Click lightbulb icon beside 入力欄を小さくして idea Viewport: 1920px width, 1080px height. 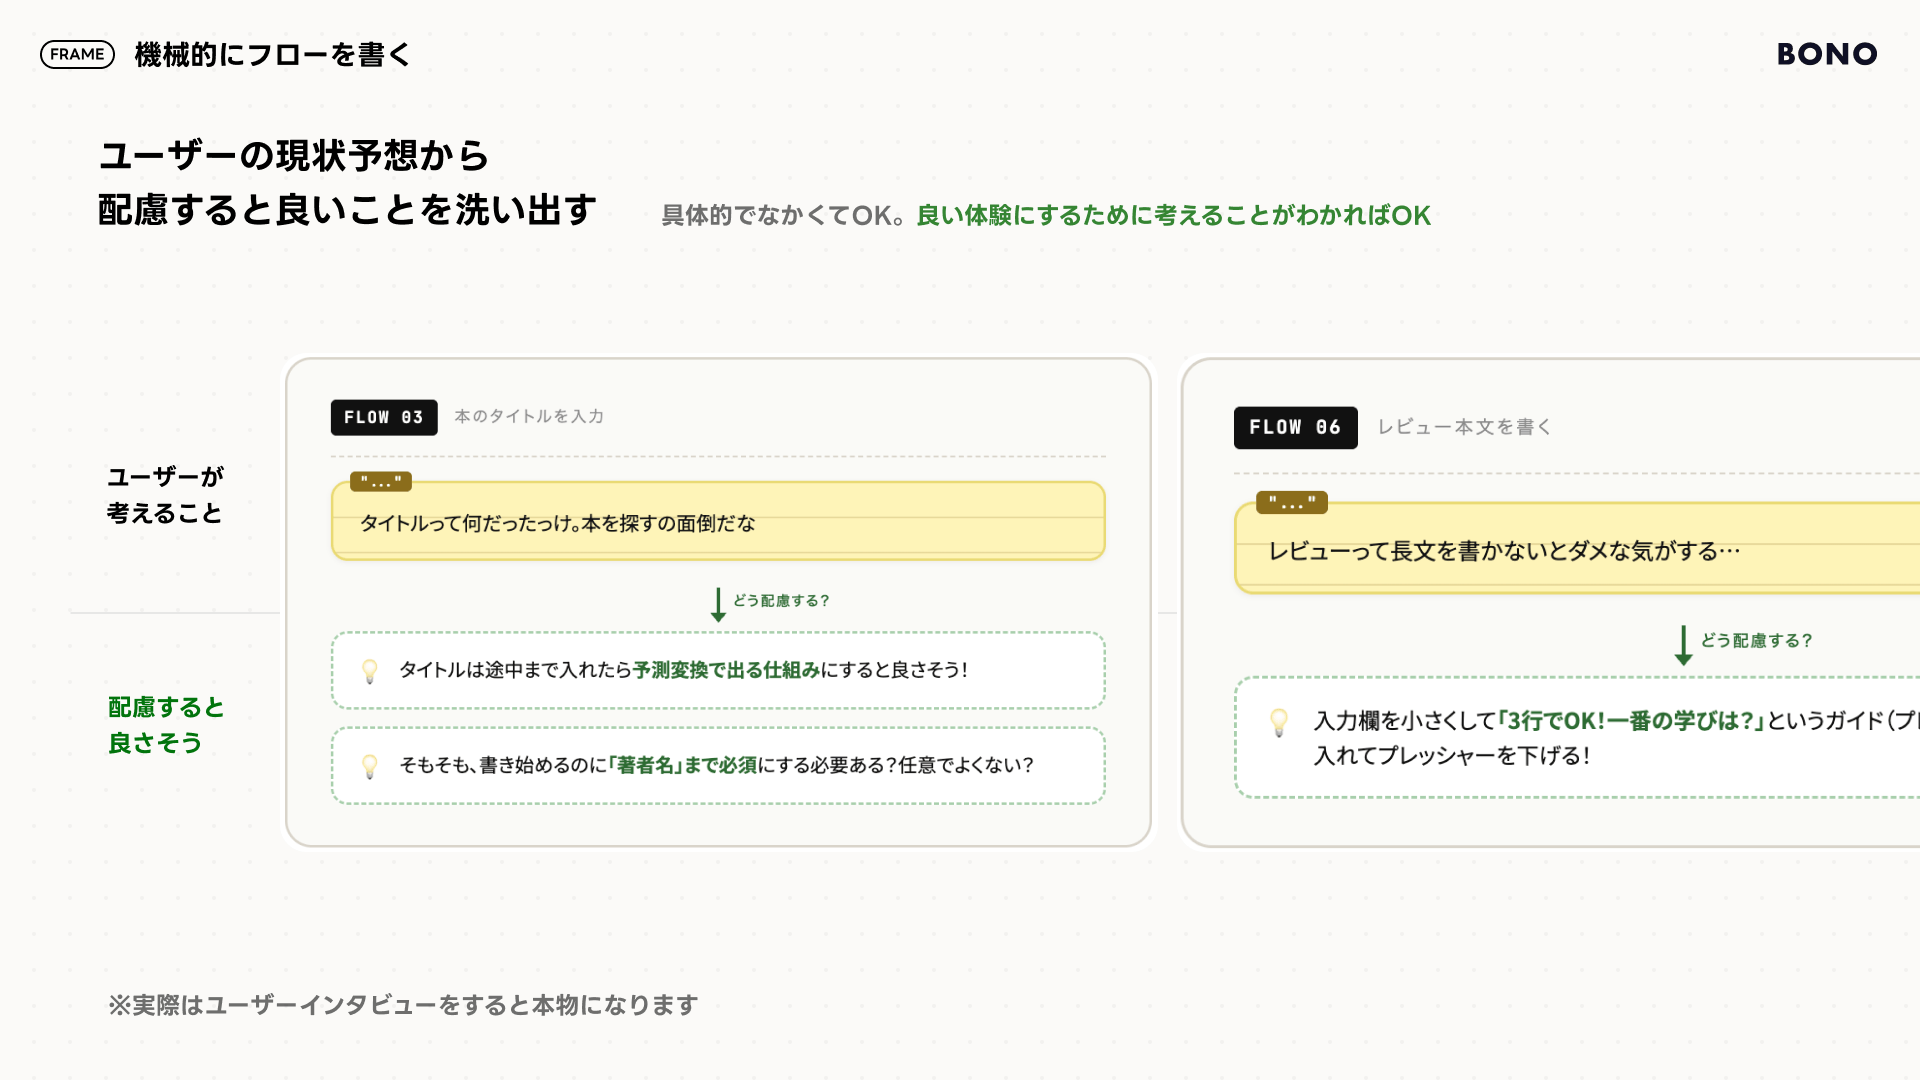click(1279, 722)
